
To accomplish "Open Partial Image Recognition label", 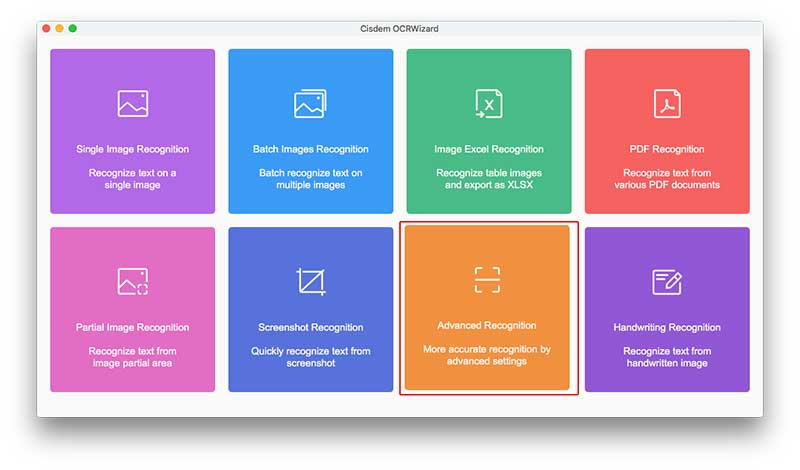I will [x=132, y=328].
